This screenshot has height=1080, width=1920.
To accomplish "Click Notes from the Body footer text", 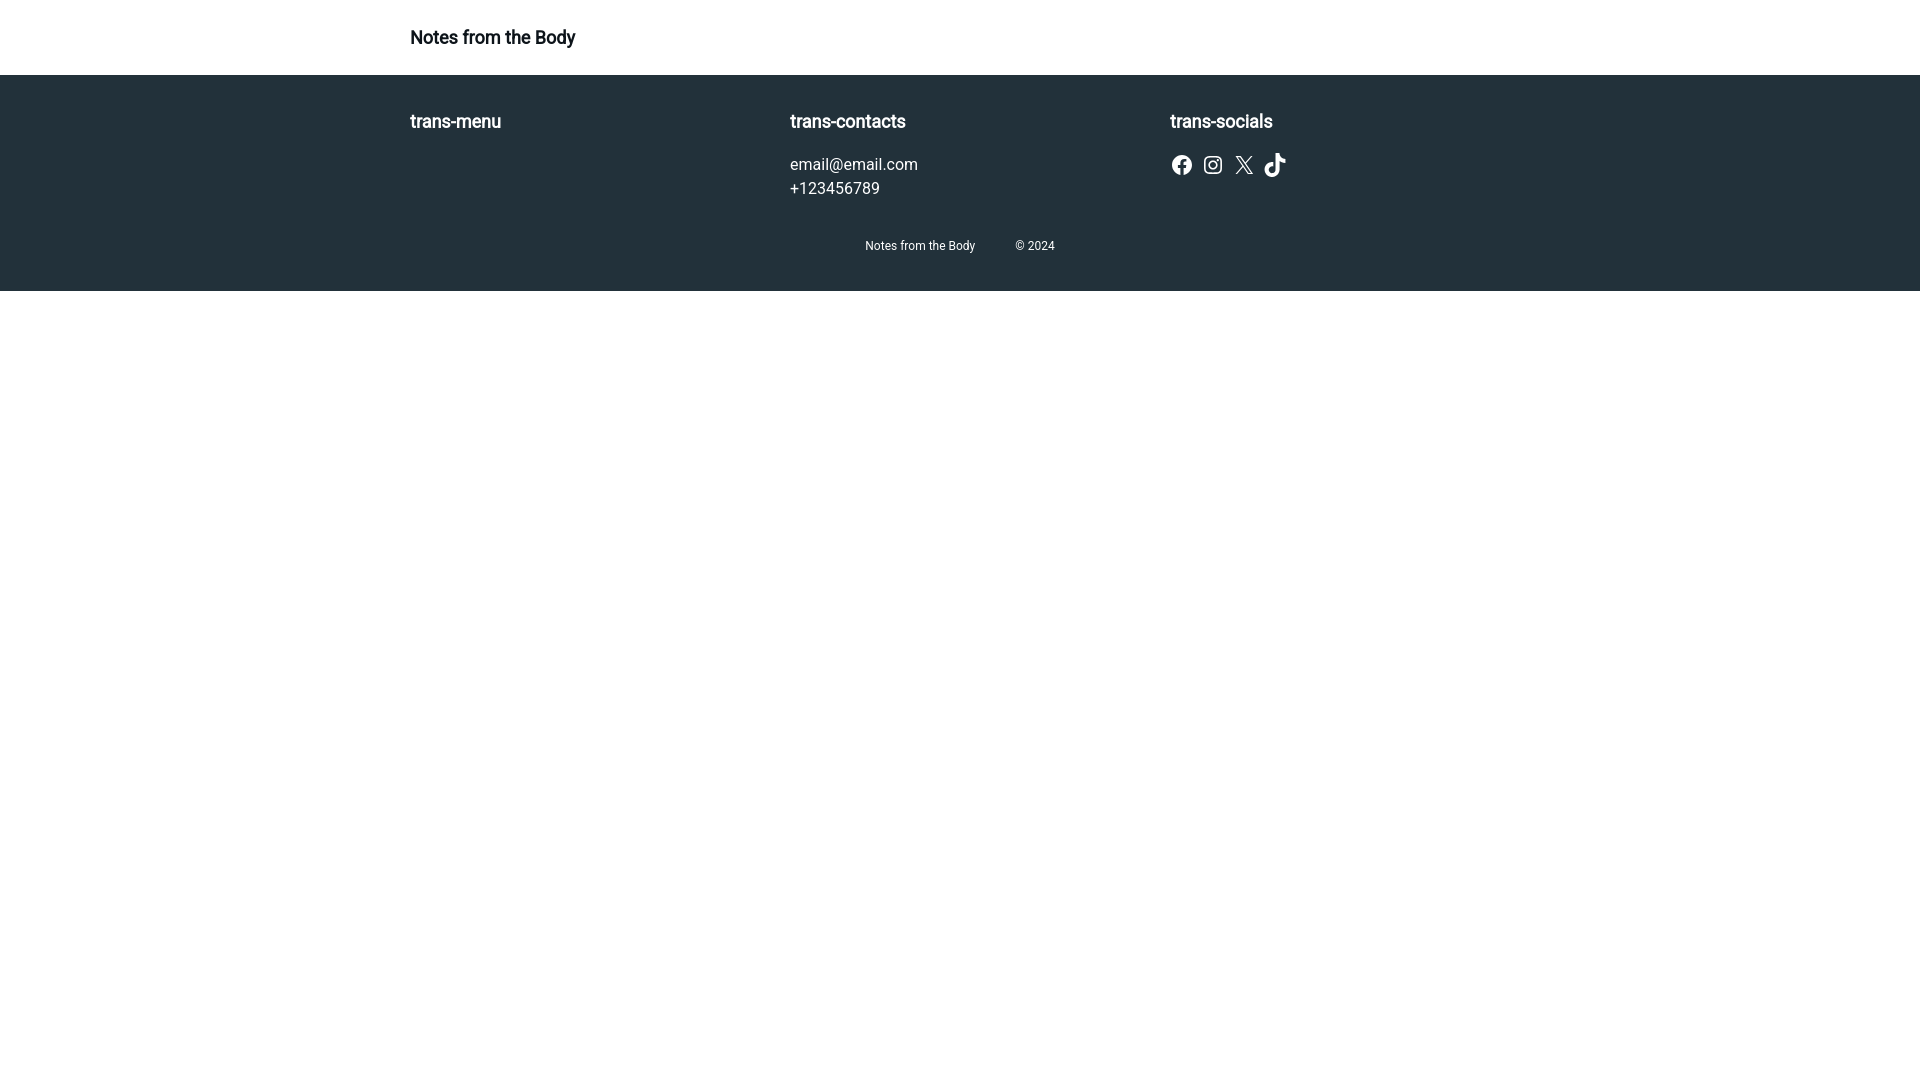I will (919, 246).
